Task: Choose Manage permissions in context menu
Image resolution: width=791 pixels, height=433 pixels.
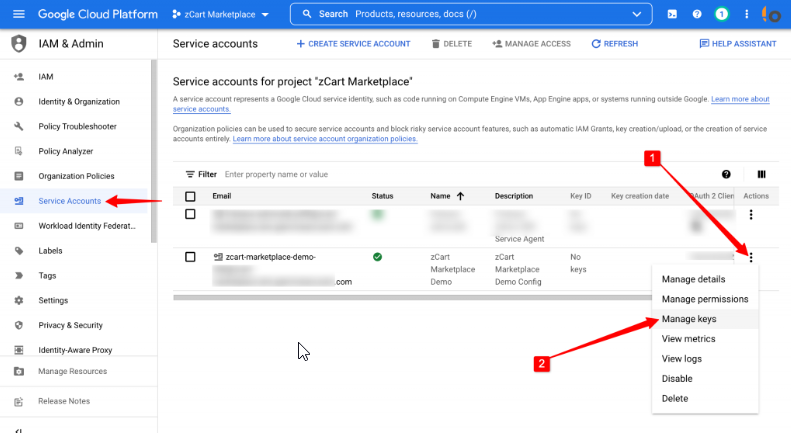Action: (704, 299)
